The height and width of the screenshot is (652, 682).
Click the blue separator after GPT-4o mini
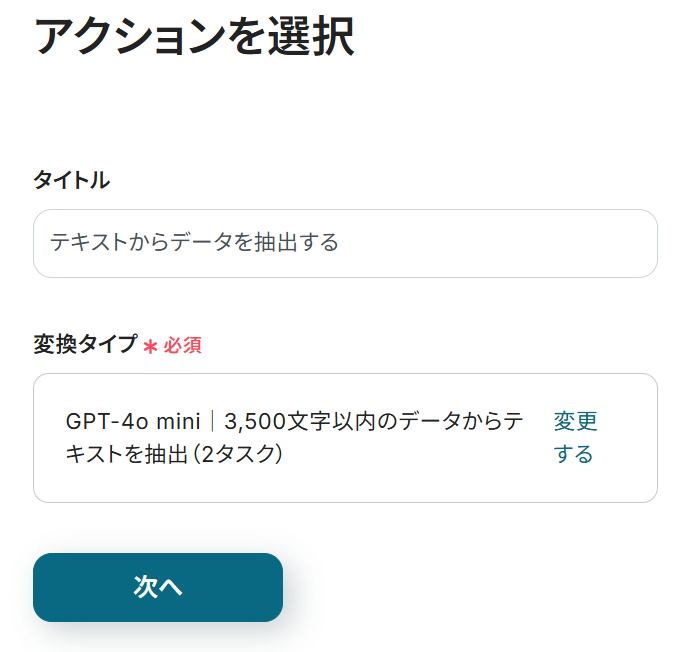coord(212,421)
